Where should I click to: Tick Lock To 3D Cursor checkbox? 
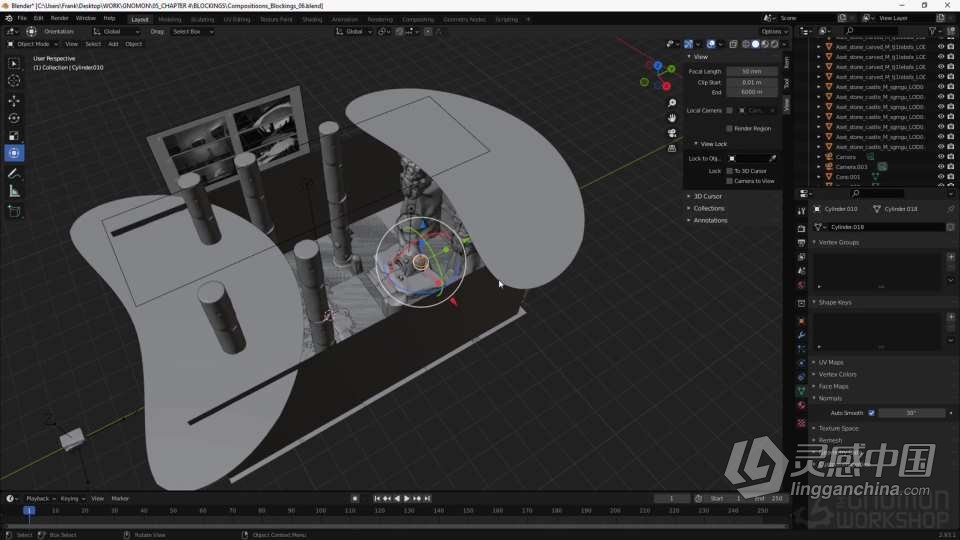pos(729,171)
